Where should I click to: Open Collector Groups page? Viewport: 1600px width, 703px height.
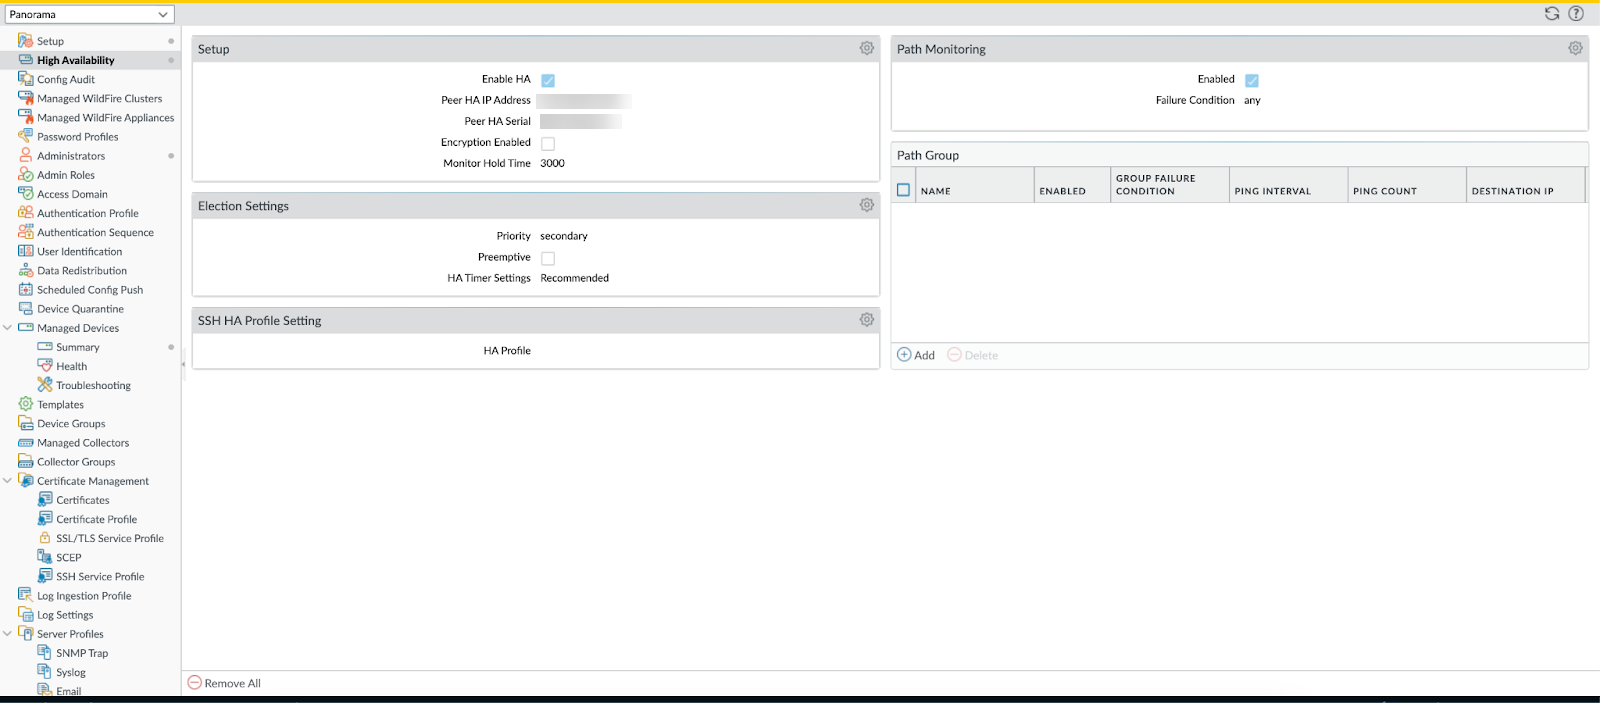tap(76, 462)
